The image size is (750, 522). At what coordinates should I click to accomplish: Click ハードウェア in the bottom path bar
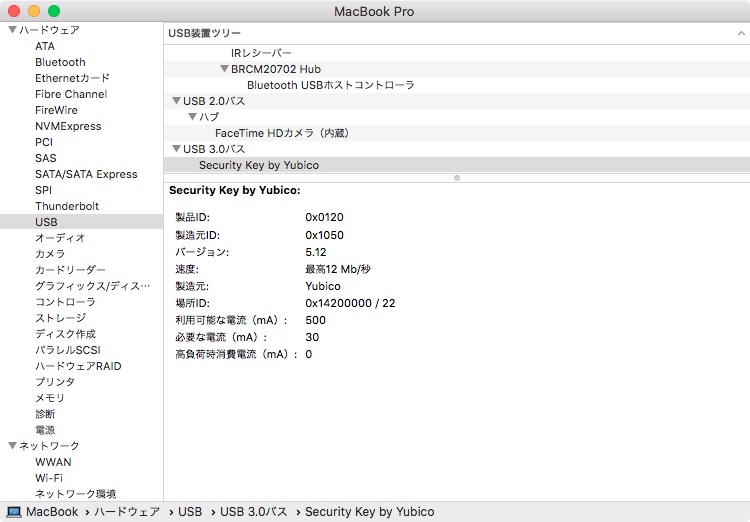coord(127,512)
